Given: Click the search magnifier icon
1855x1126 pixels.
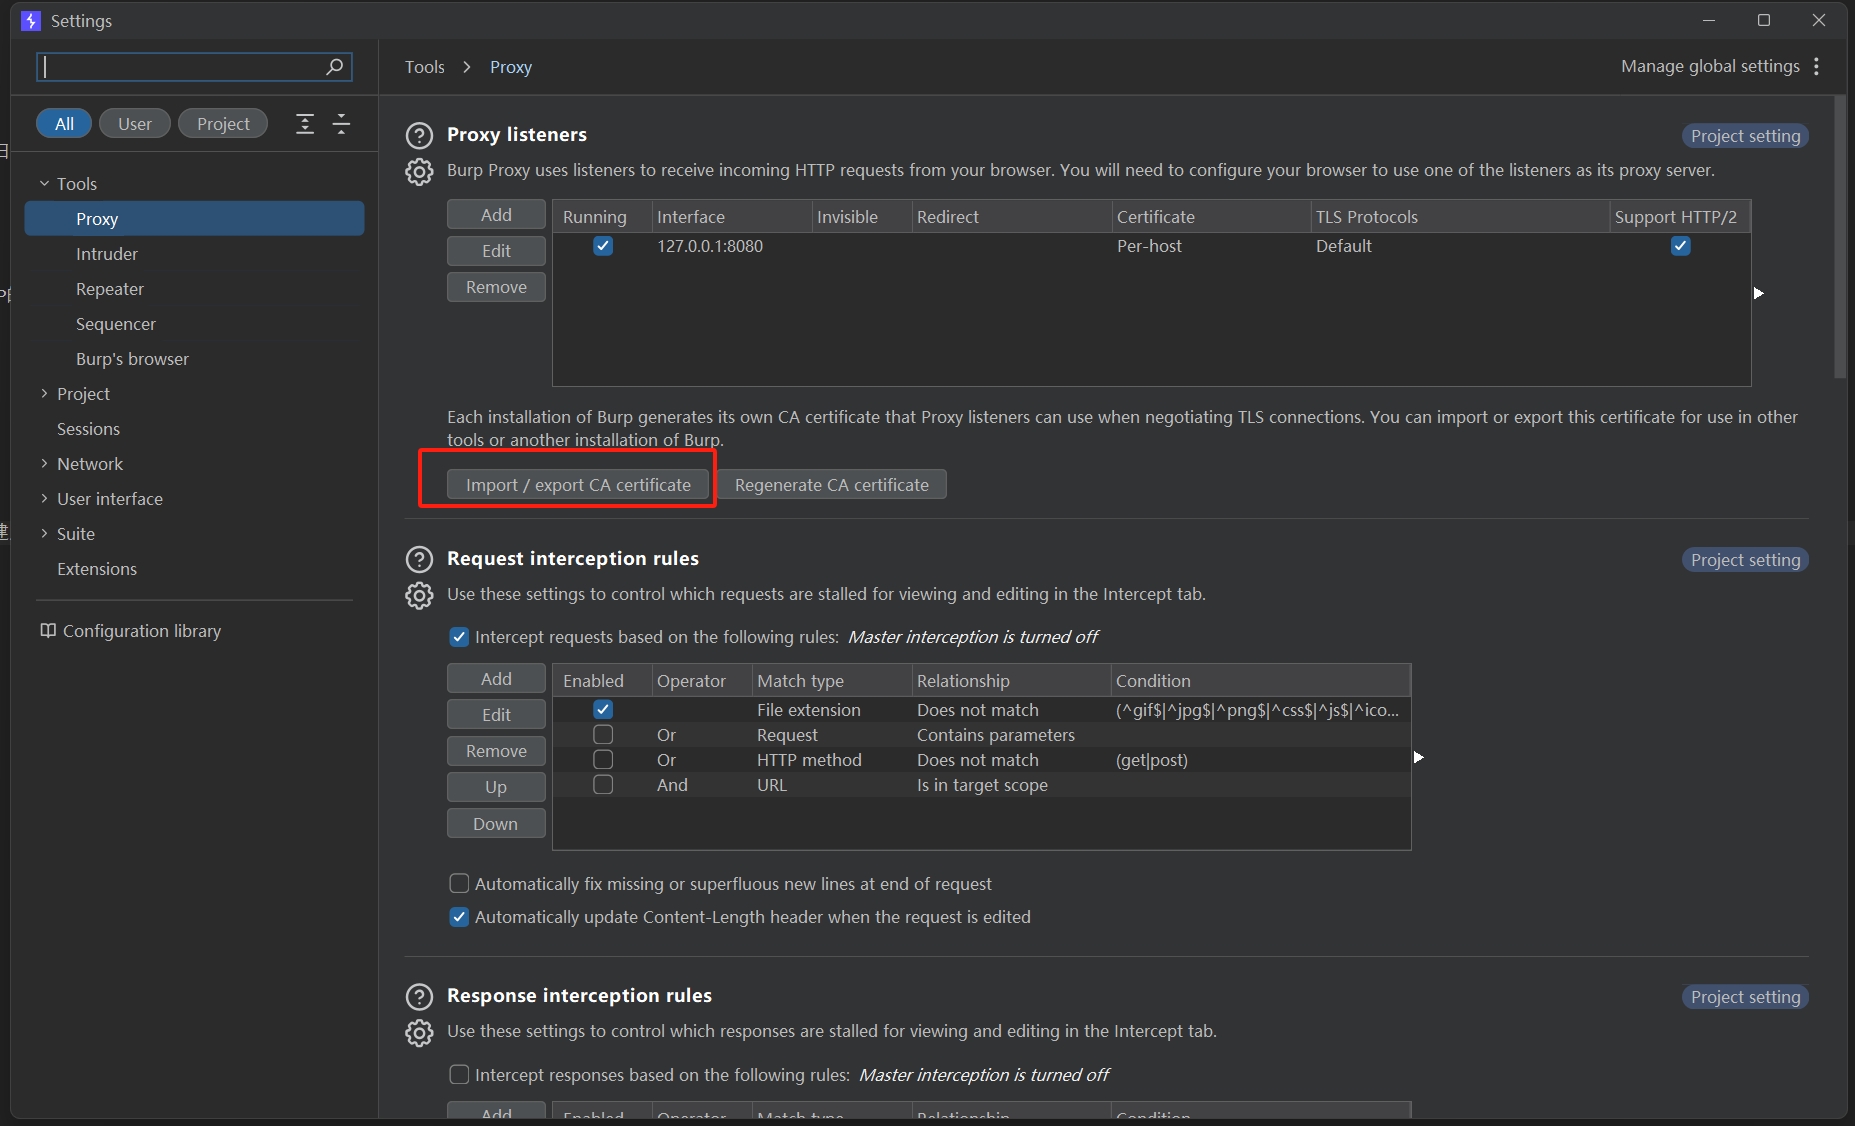Looking at the screenshot, I should click(x=334, y=66).
